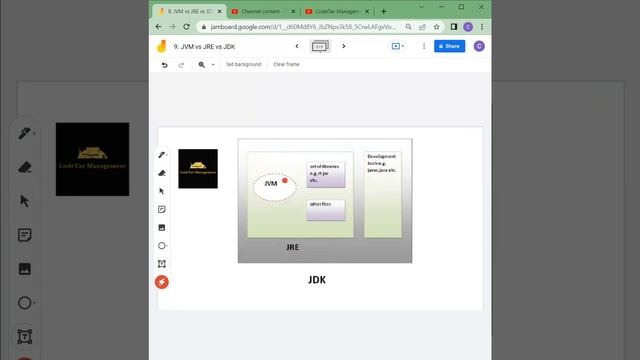
Task: Minimize the Chrome window
Action: (x=441, y=7)
